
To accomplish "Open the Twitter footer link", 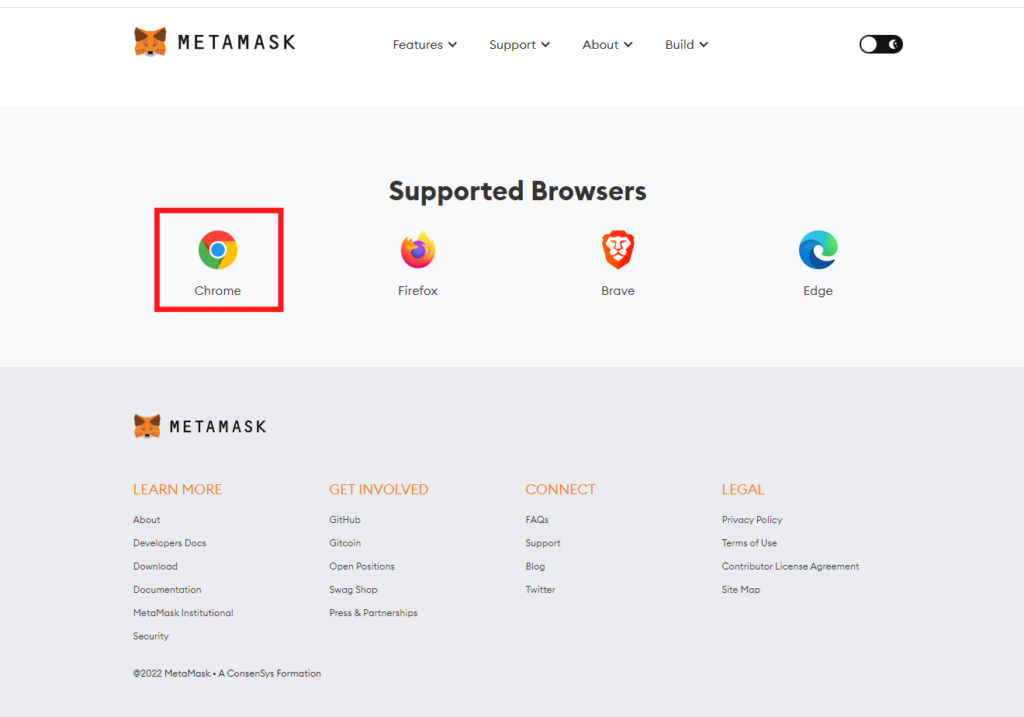I will [540, 590].
